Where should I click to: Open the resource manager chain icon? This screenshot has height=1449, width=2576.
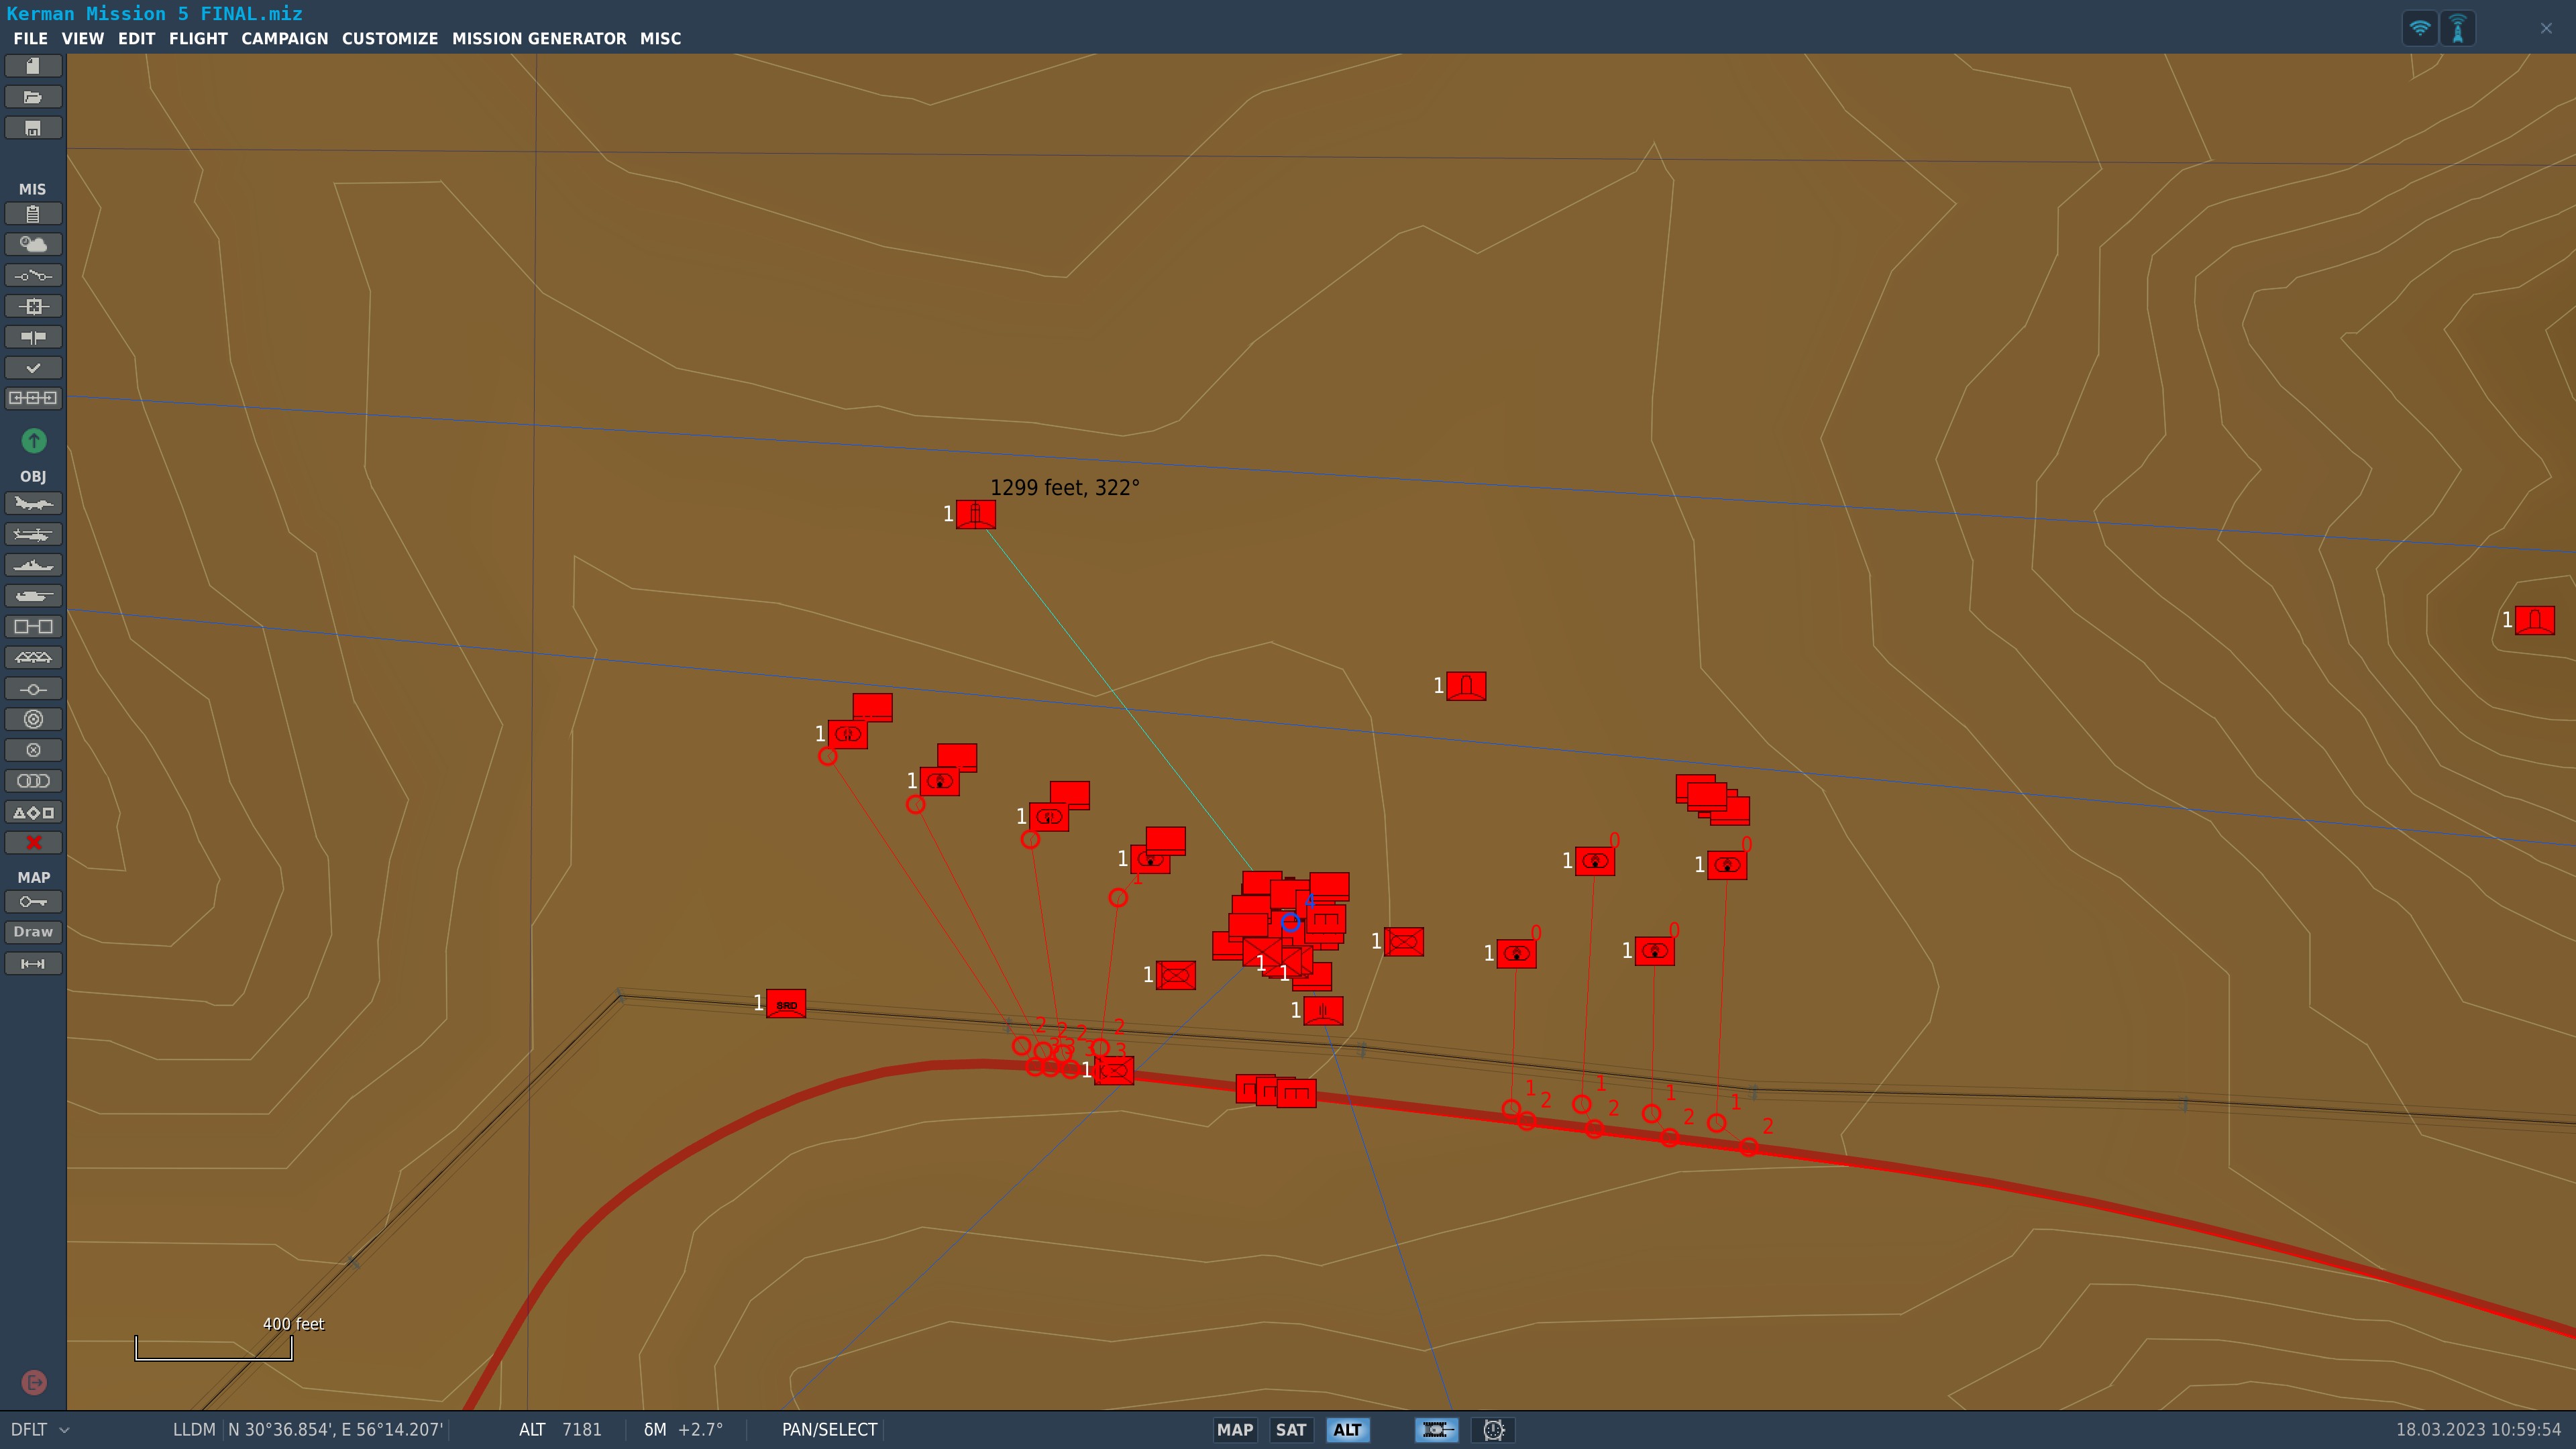pos(33,398)
